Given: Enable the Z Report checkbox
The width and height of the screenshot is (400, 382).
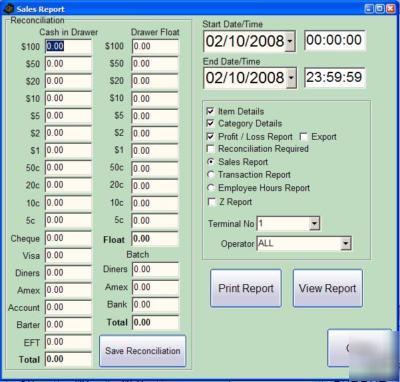Looking at the screenshot, I should tap(211, 202).
